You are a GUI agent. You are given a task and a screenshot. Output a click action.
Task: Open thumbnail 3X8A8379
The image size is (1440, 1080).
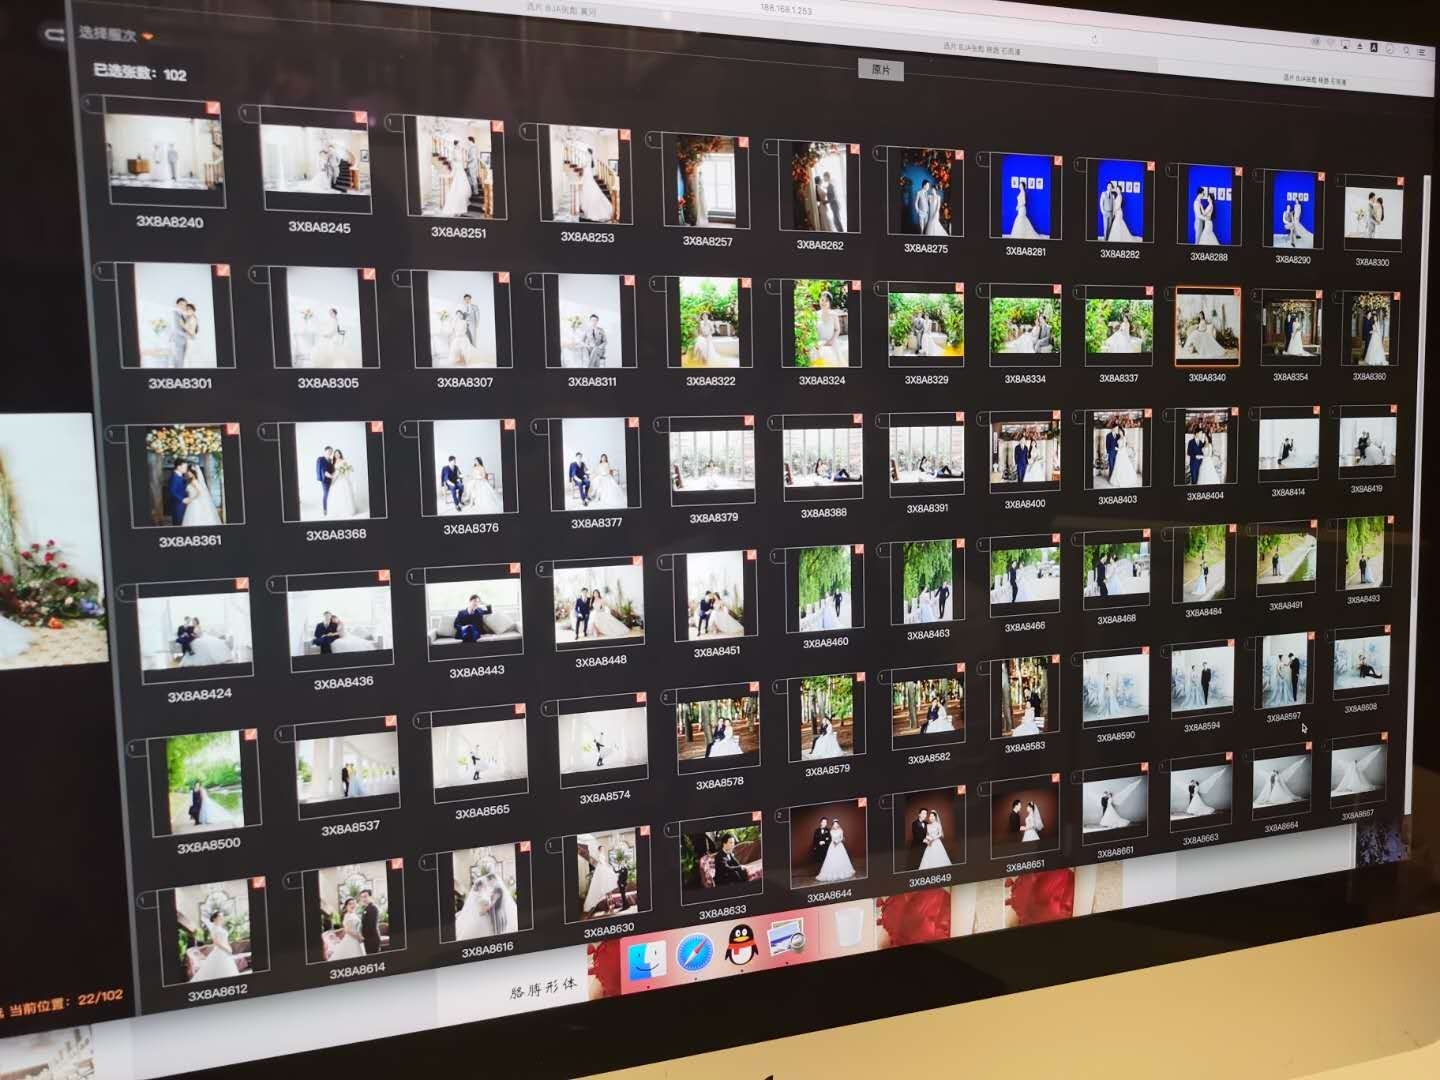(713, 461)
